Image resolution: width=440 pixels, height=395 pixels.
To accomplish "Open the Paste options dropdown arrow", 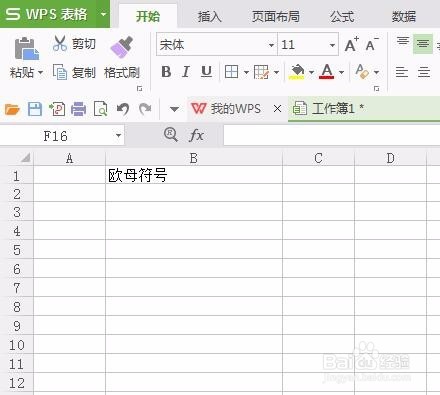I will coord(40,72).
